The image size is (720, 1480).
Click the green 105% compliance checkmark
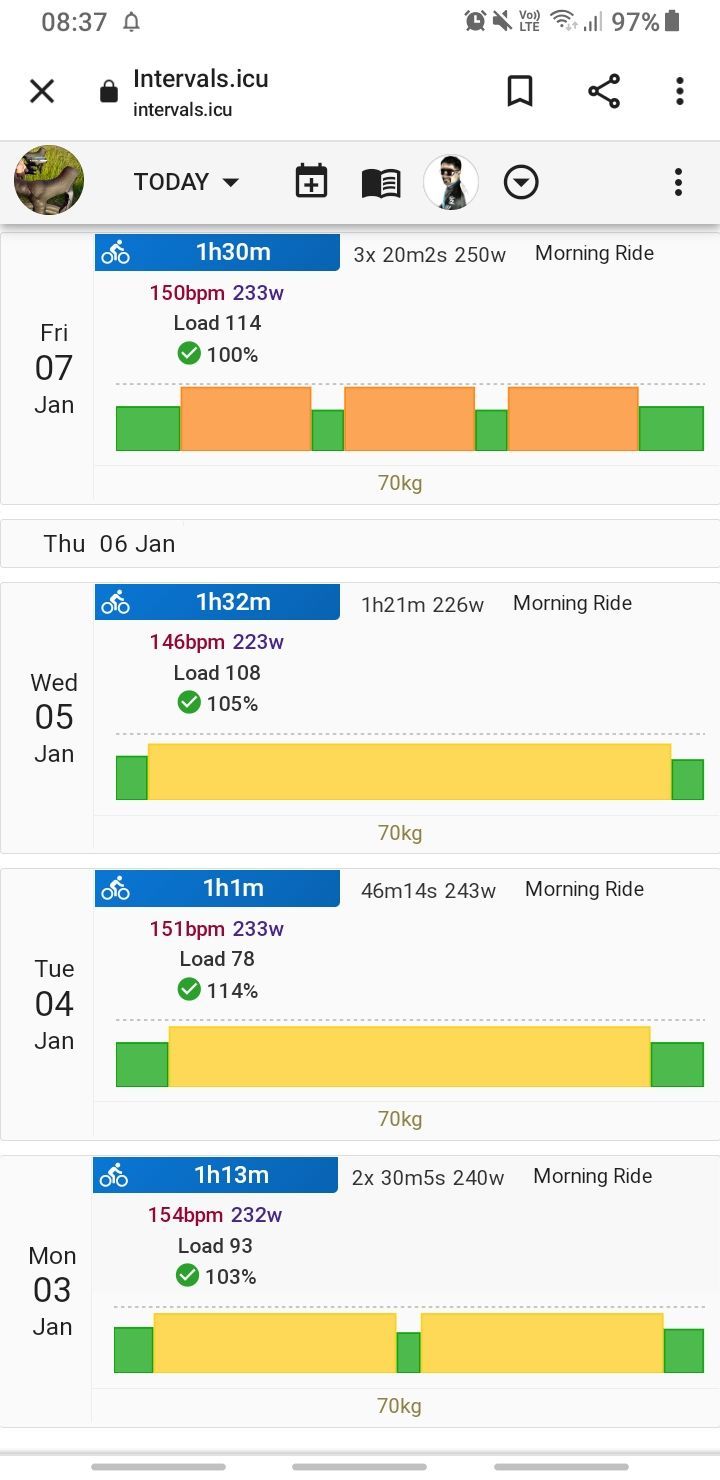tap(188, 703)
